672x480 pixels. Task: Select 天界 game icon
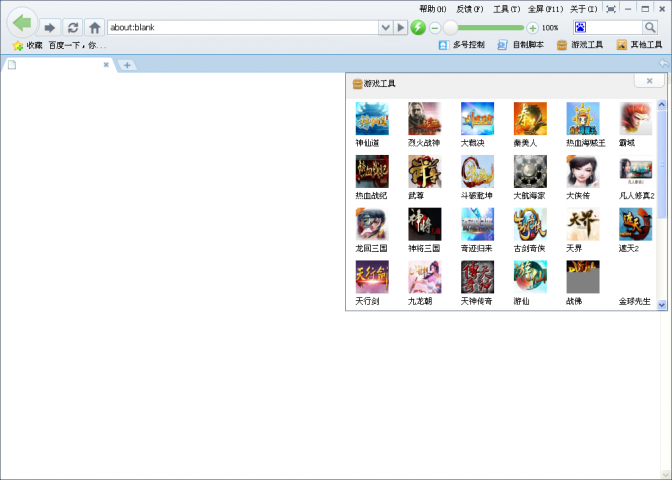(583, 224)
